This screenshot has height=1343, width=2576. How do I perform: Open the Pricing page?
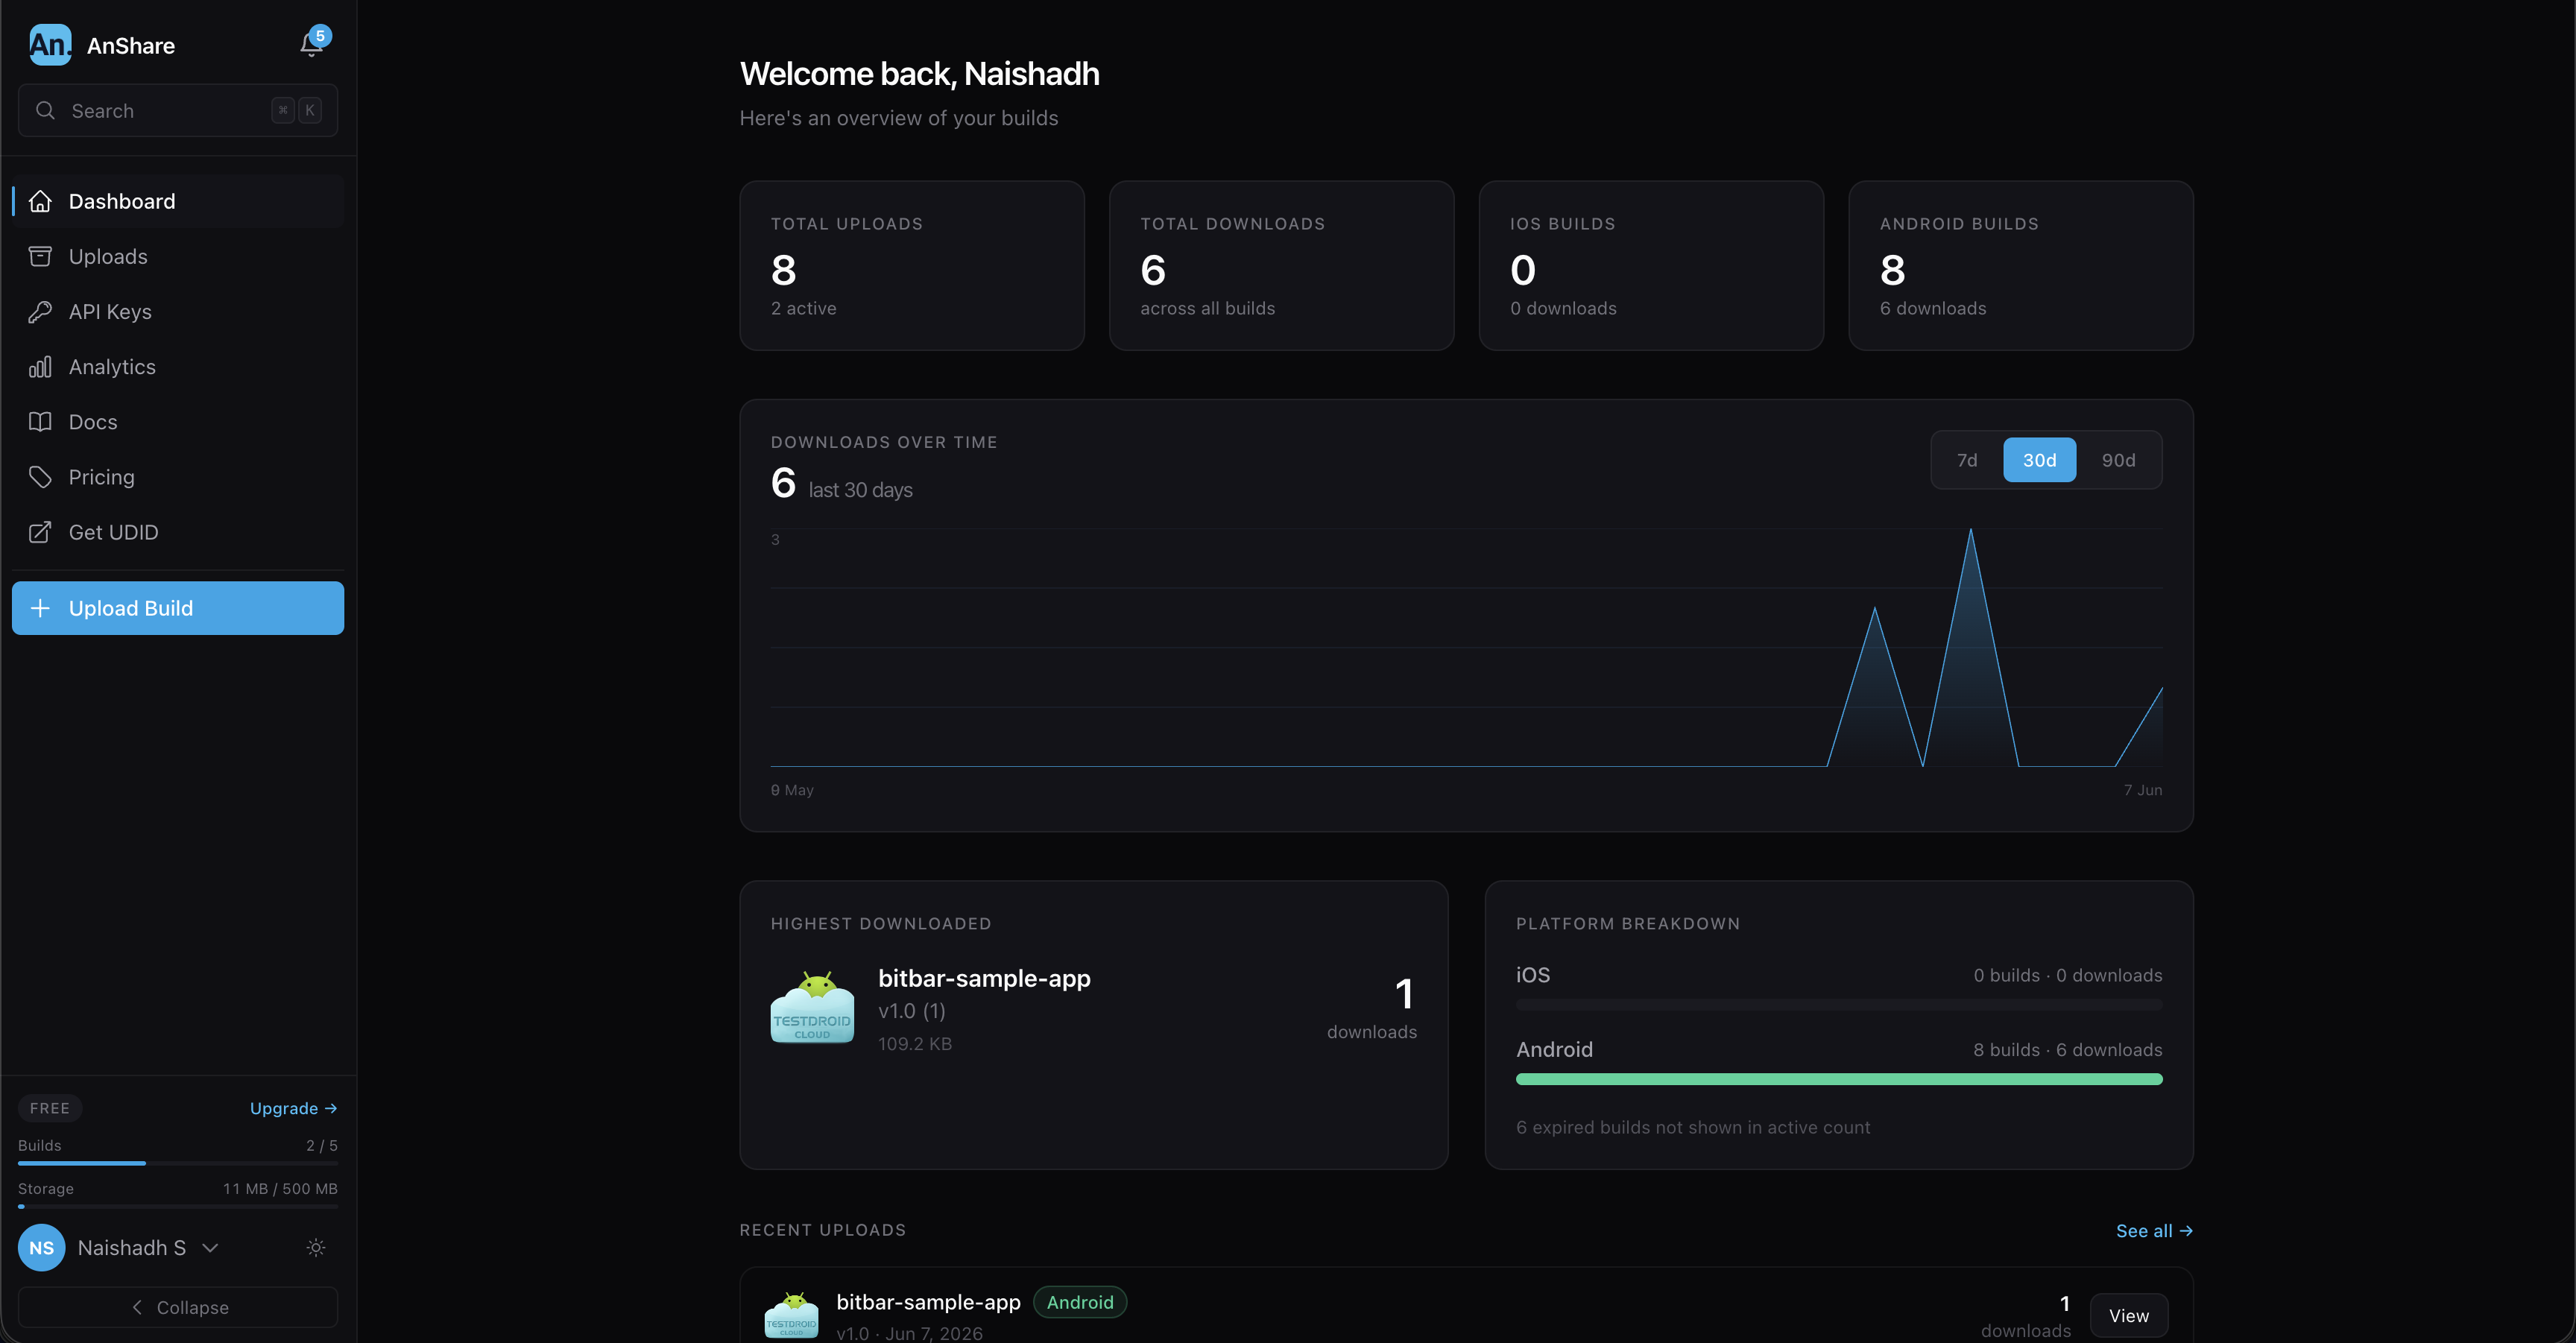click(x=178, y=477)
